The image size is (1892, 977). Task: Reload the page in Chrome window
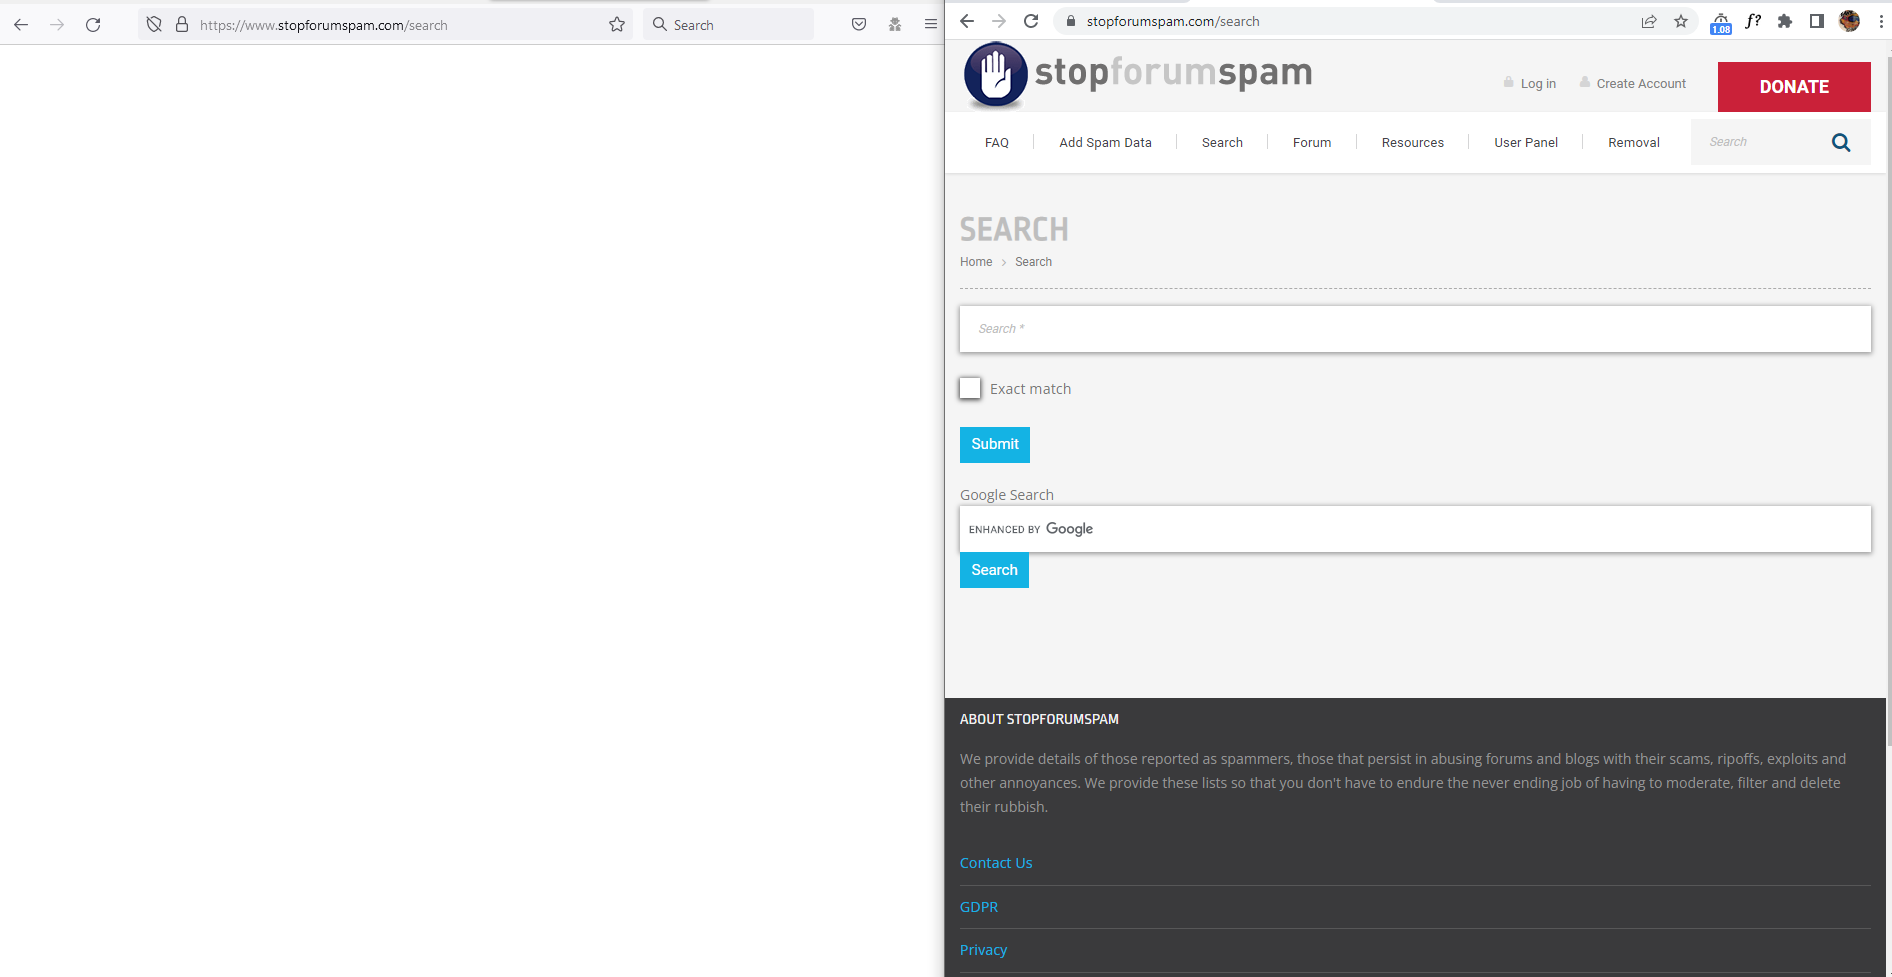click(1031, 21)
